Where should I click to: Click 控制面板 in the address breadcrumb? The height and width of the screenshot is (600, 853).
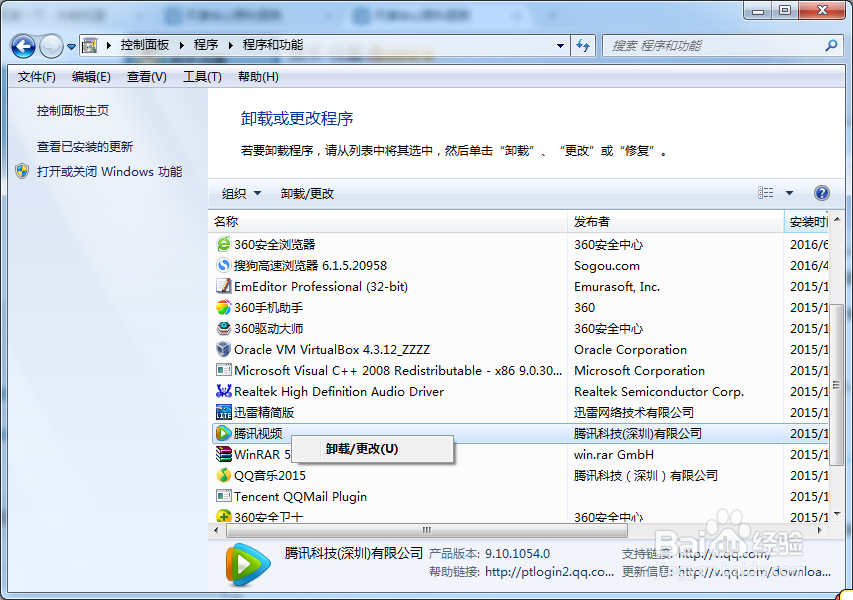(x=145, y=45)
